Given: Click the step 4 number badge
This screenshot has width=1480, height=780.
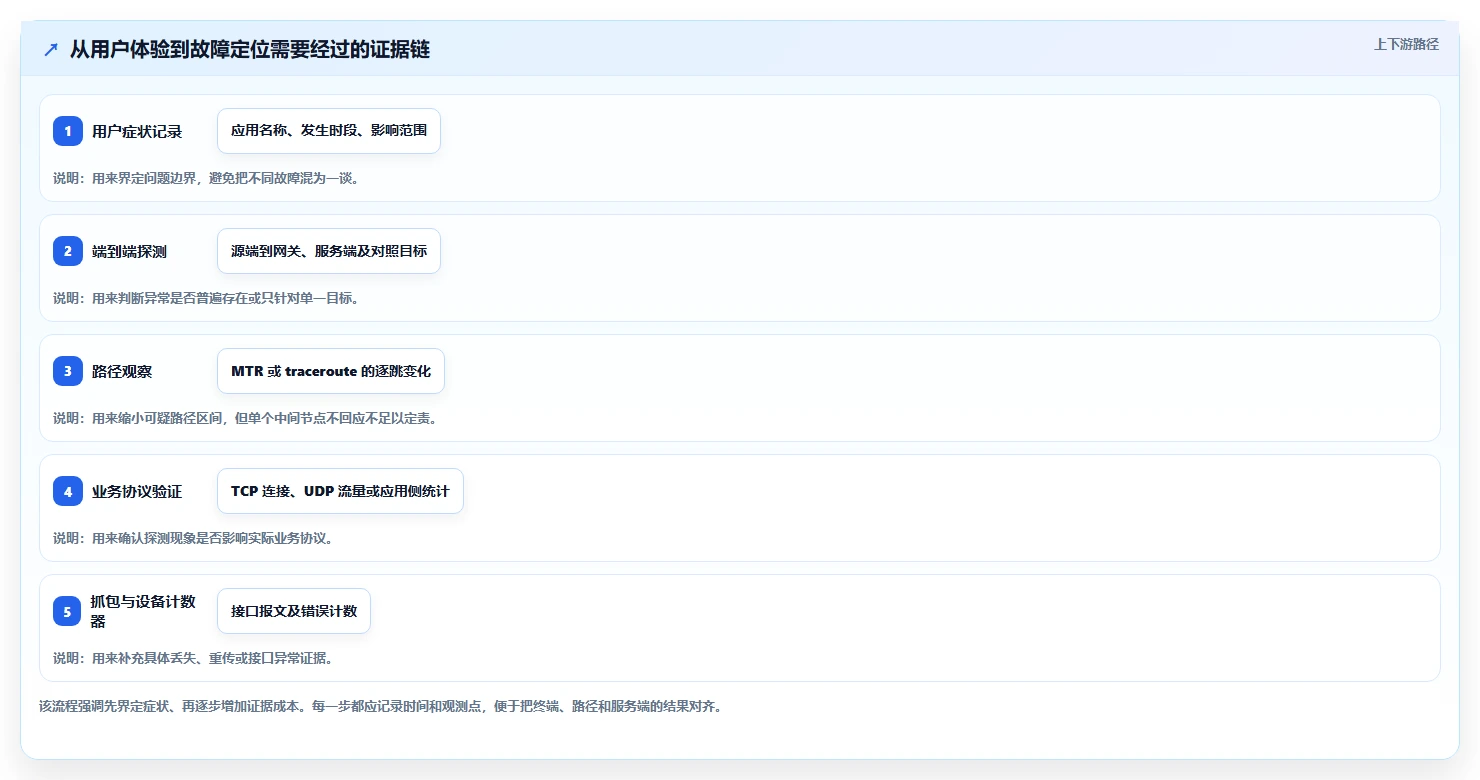Looking at the screenshot, I should 68,491.
